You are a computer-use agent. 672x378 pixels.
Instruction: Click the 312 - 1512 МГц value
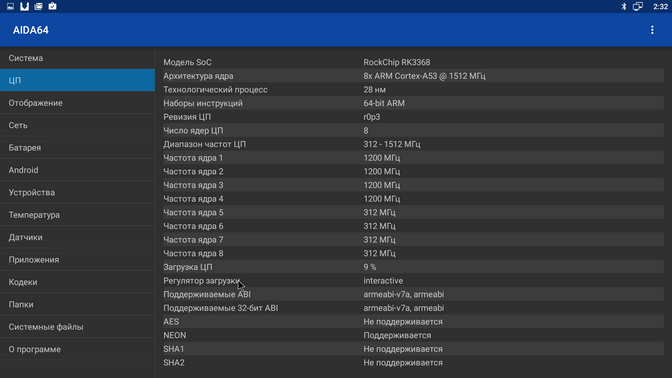coord(392,144)
